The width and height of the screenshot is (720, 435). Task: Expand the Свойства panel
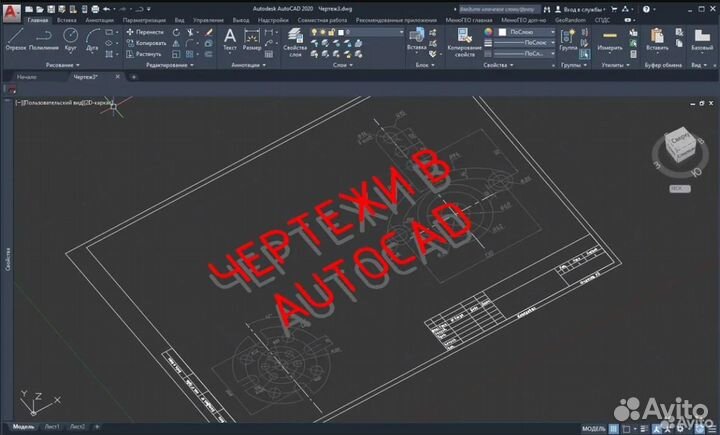point(498,65)
